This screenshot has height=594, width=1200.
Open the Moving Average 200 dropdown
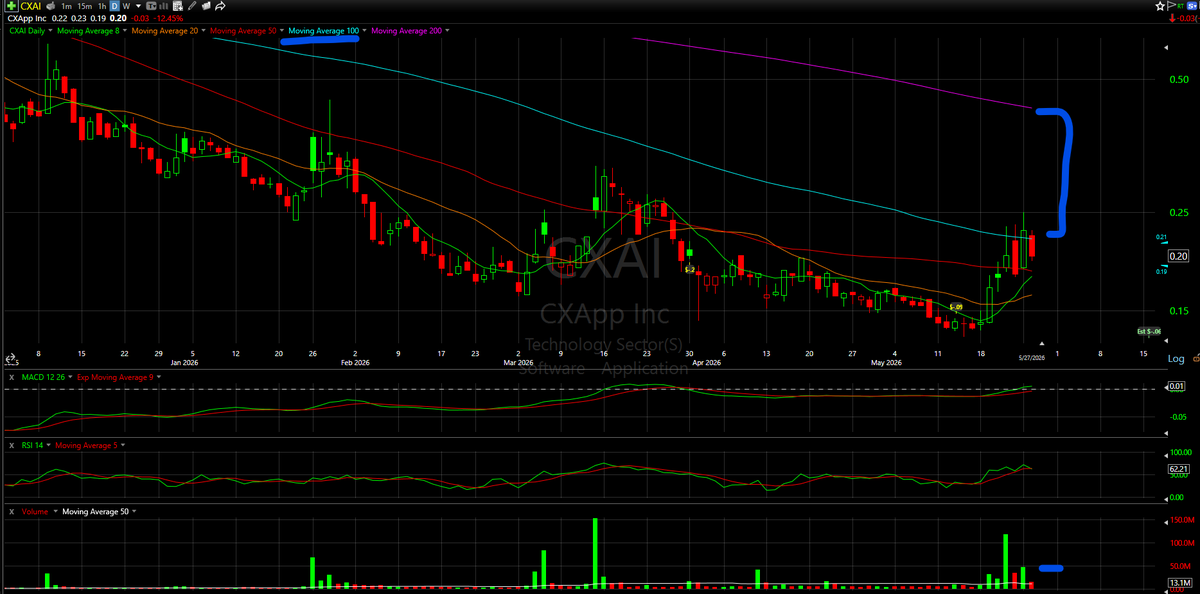point(446,31)
